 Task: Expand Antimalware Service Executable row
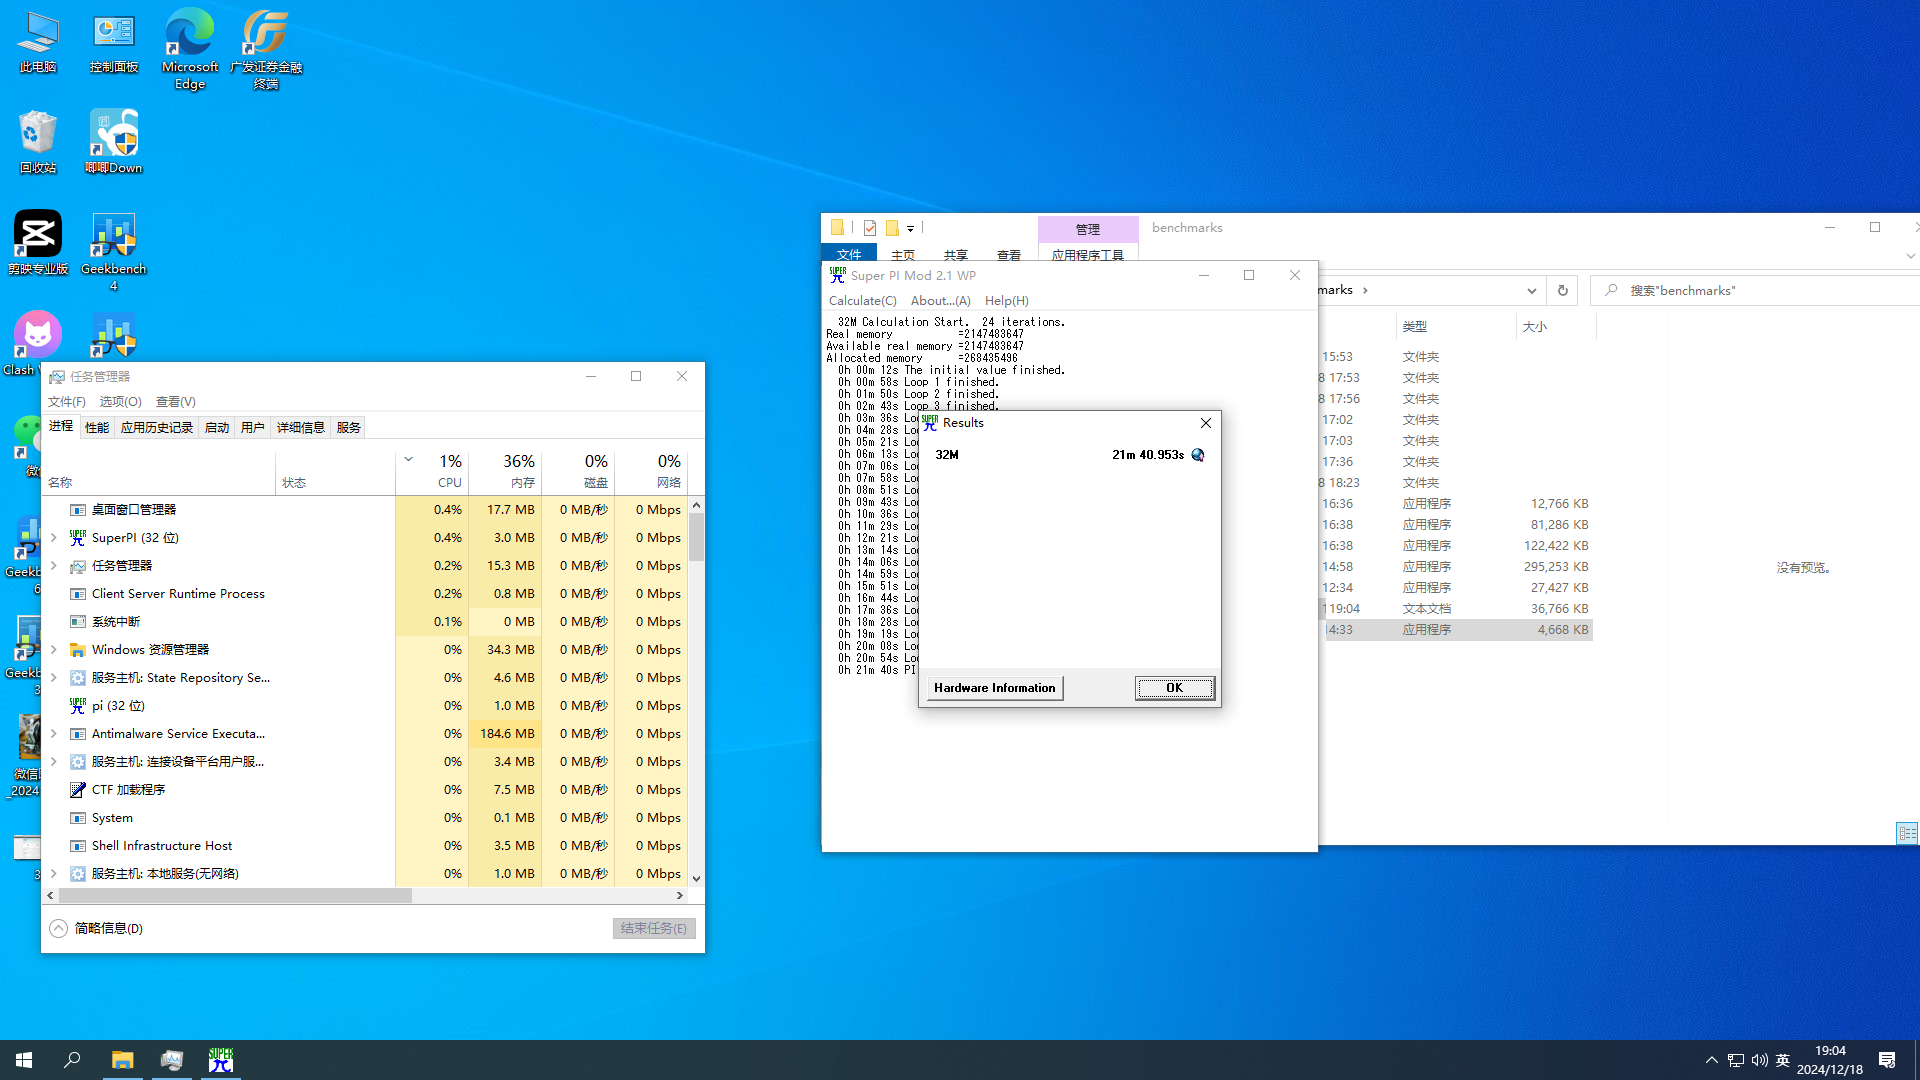coord(54,733)
